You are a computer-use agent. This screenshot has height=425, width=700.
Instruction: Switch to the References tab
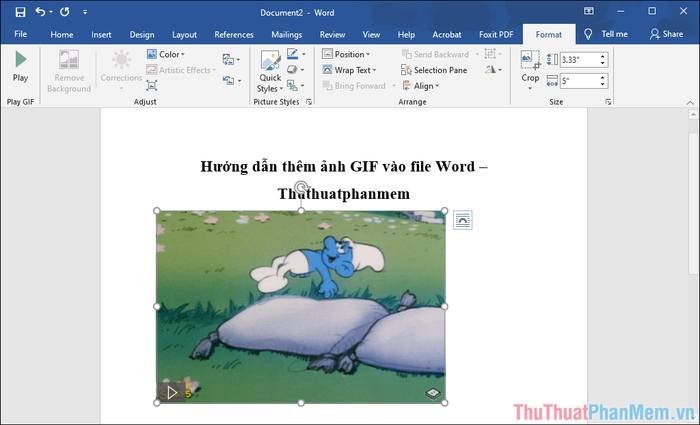pyautogui.click(x=234, y=34)
